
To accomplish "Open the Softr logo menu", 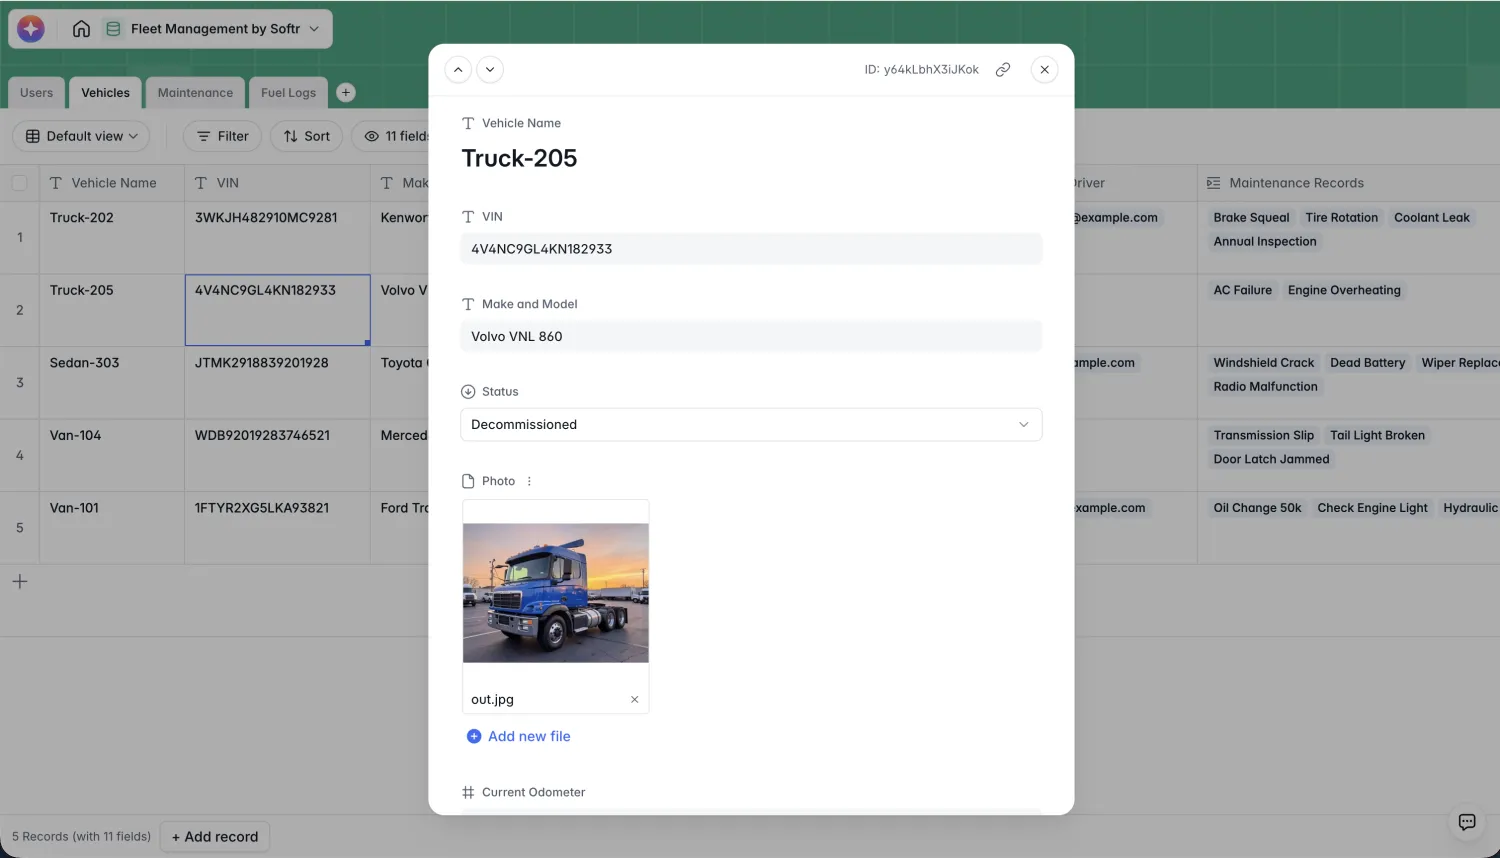I will [31, 29].
